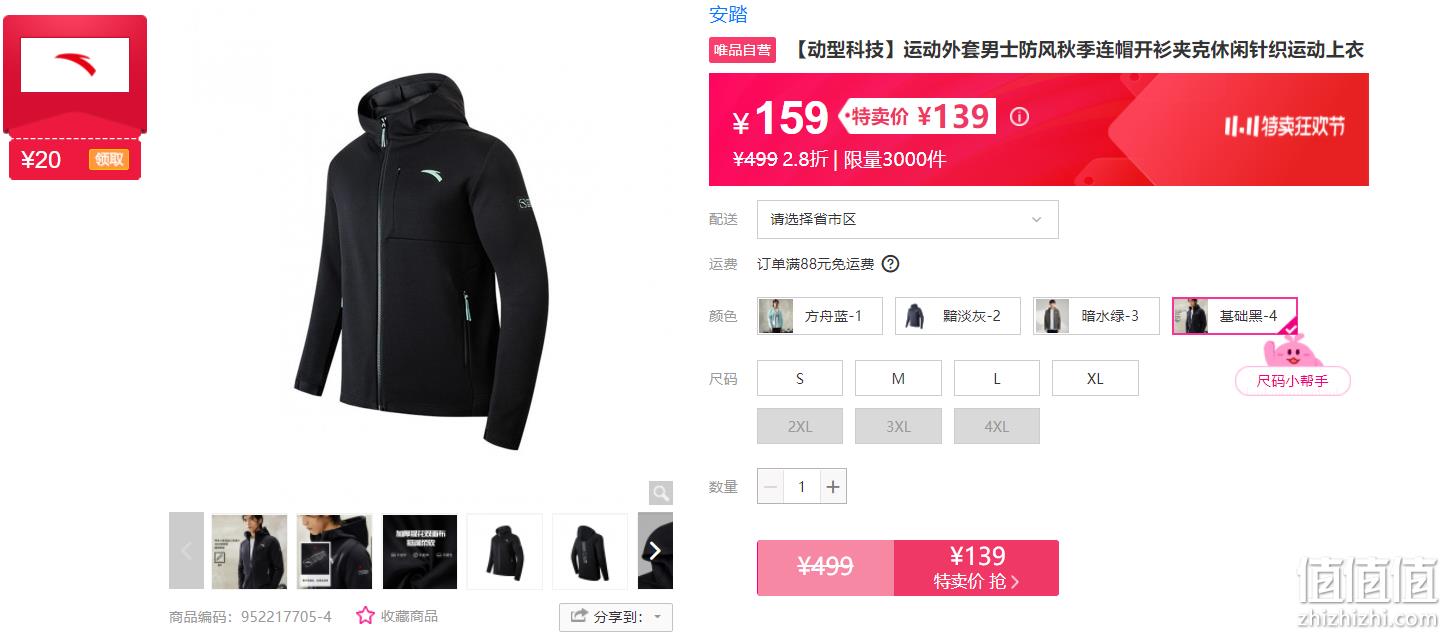1447x636 pixels.
Task: Select size XL
Action: [x=1095, y=378]
